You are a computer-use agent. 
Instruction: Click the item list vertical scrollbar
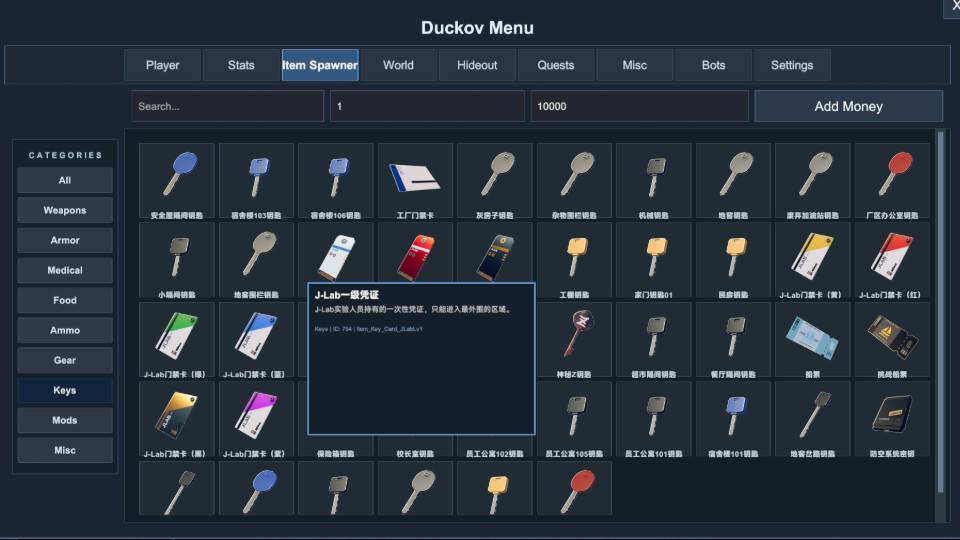pyautogui.click(x=940, y=310)
